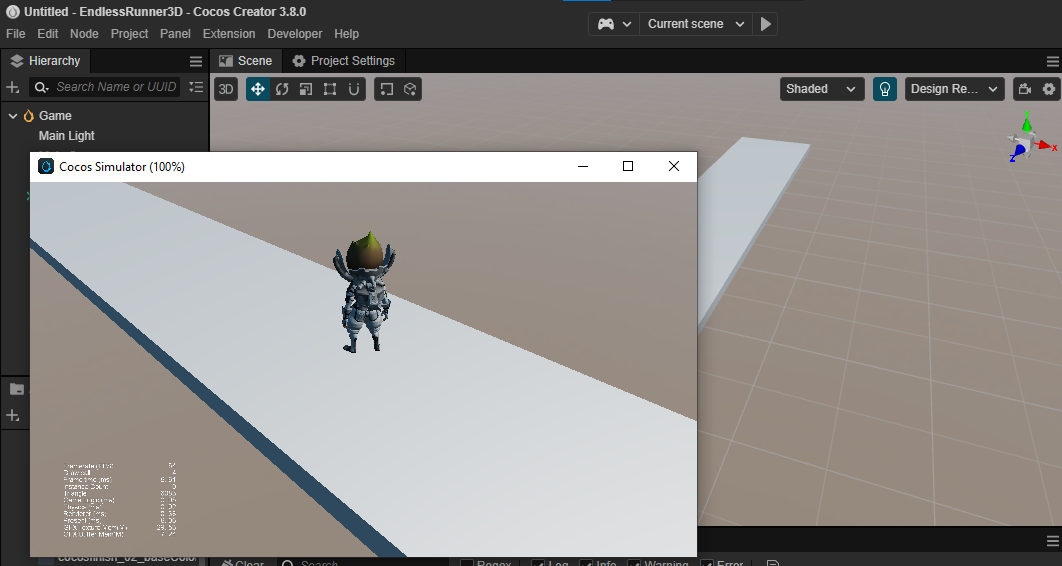Open the Shaded render mode dropdown
Image resolution: width=1062 pixels, height=566 pixels.
pos(822,89)
